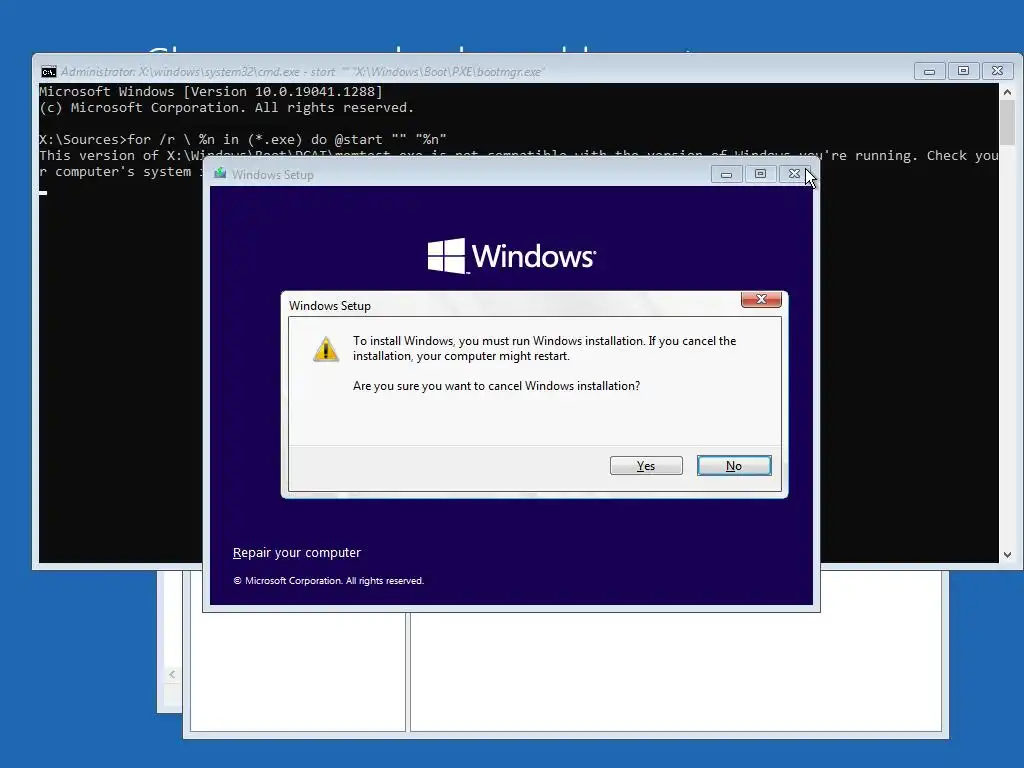Click the cmd window scroll down arrow
The image size is (1024, 768).
[1007, 554]
